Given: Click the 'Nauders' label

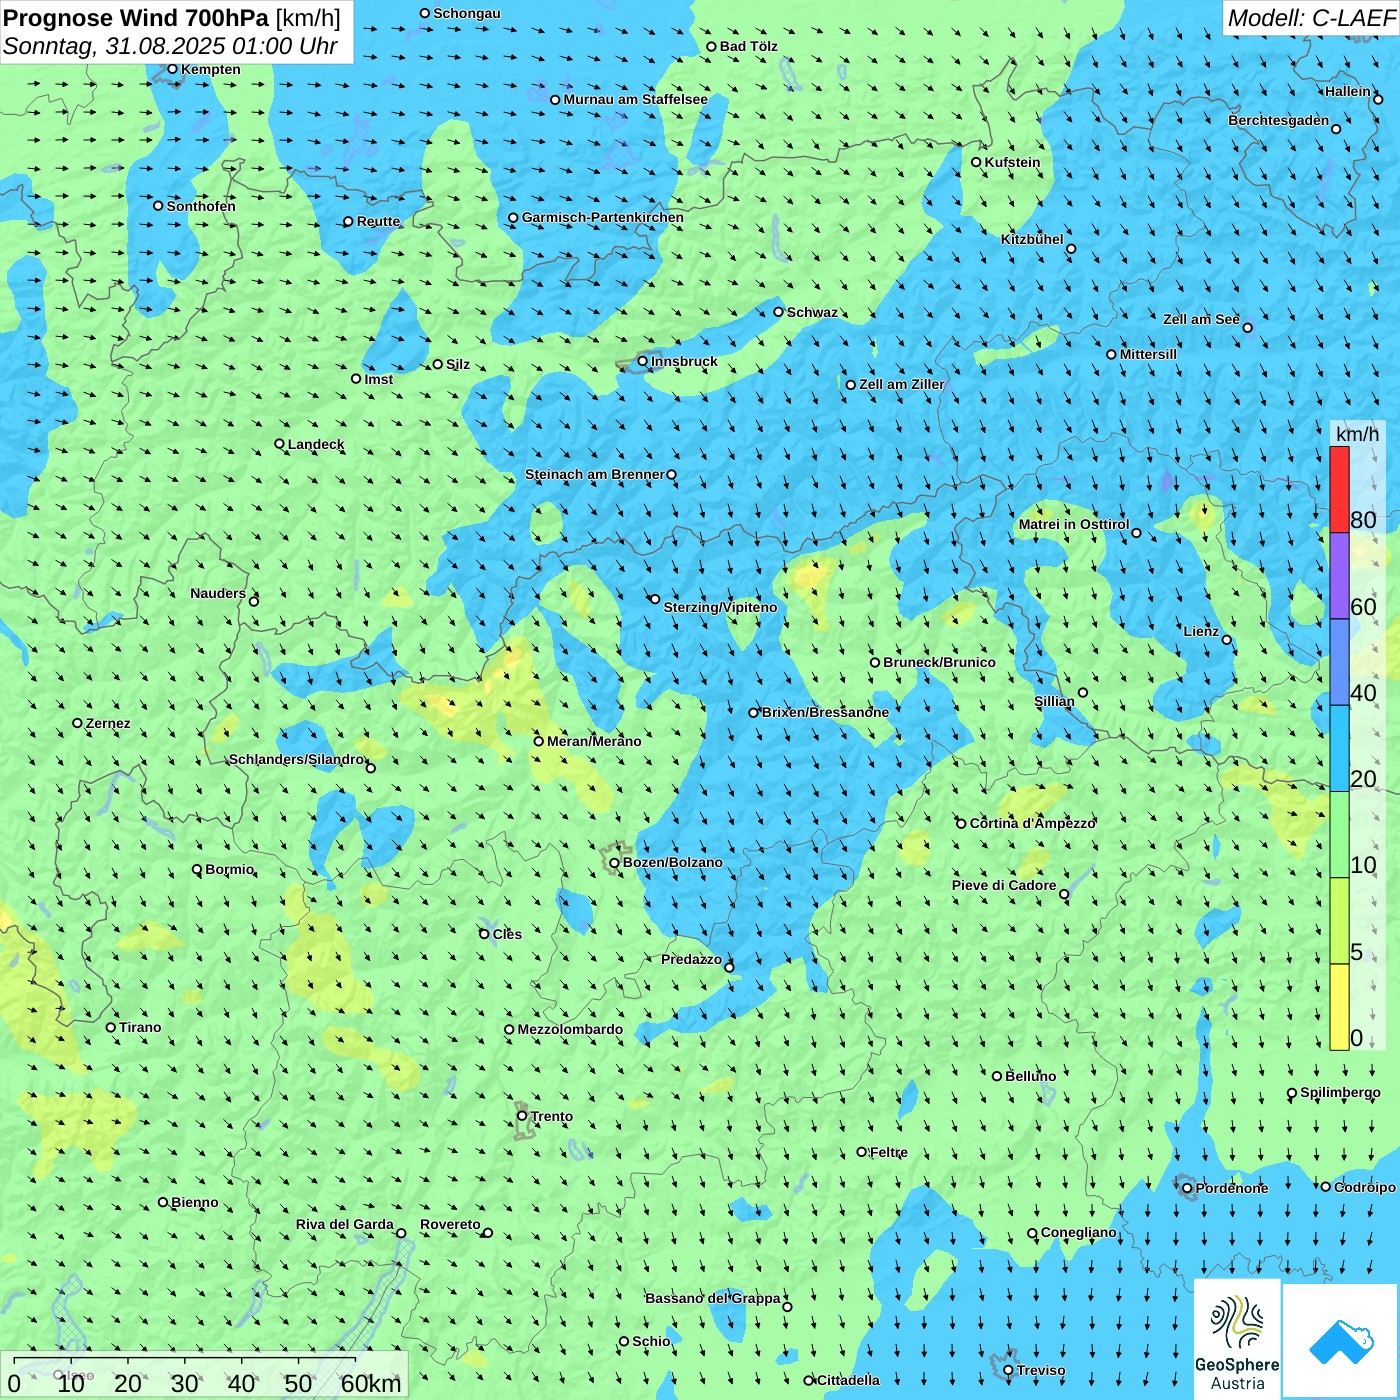Looking at the screenshot, I should [x=218, y=593].
